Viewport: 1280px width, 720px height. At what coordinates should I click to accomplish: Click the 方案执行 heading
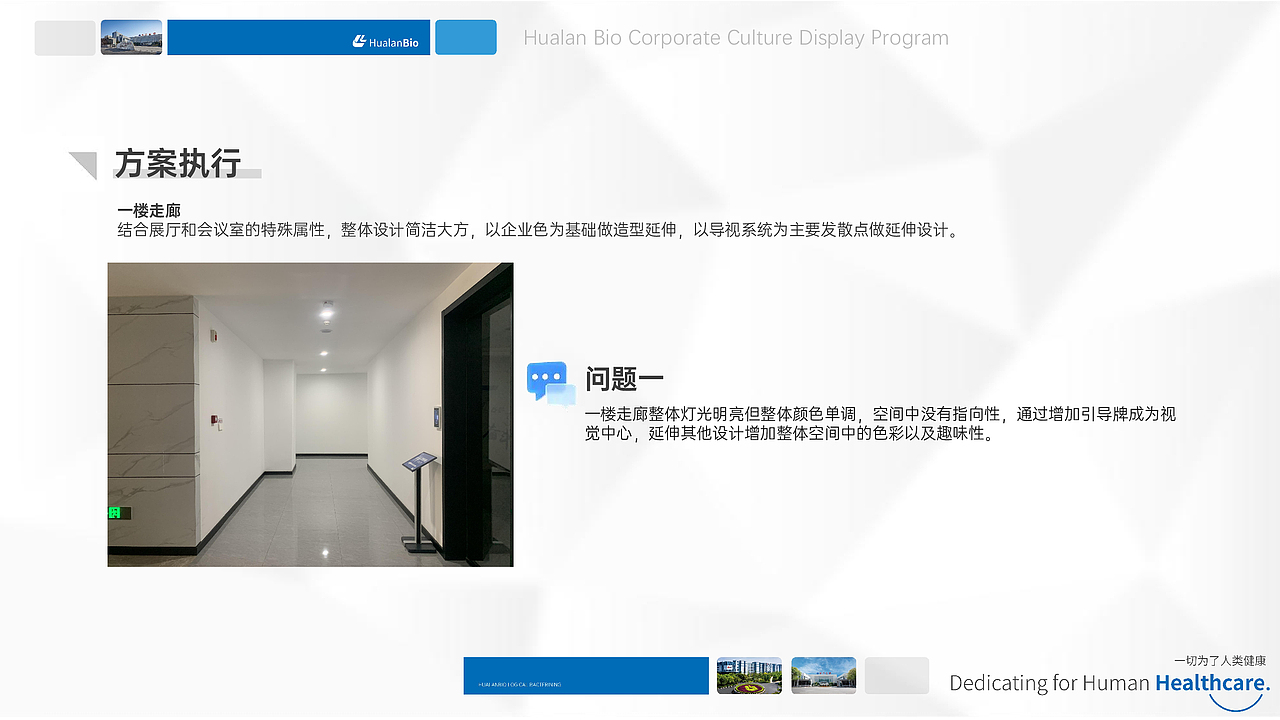coord(178,163)
